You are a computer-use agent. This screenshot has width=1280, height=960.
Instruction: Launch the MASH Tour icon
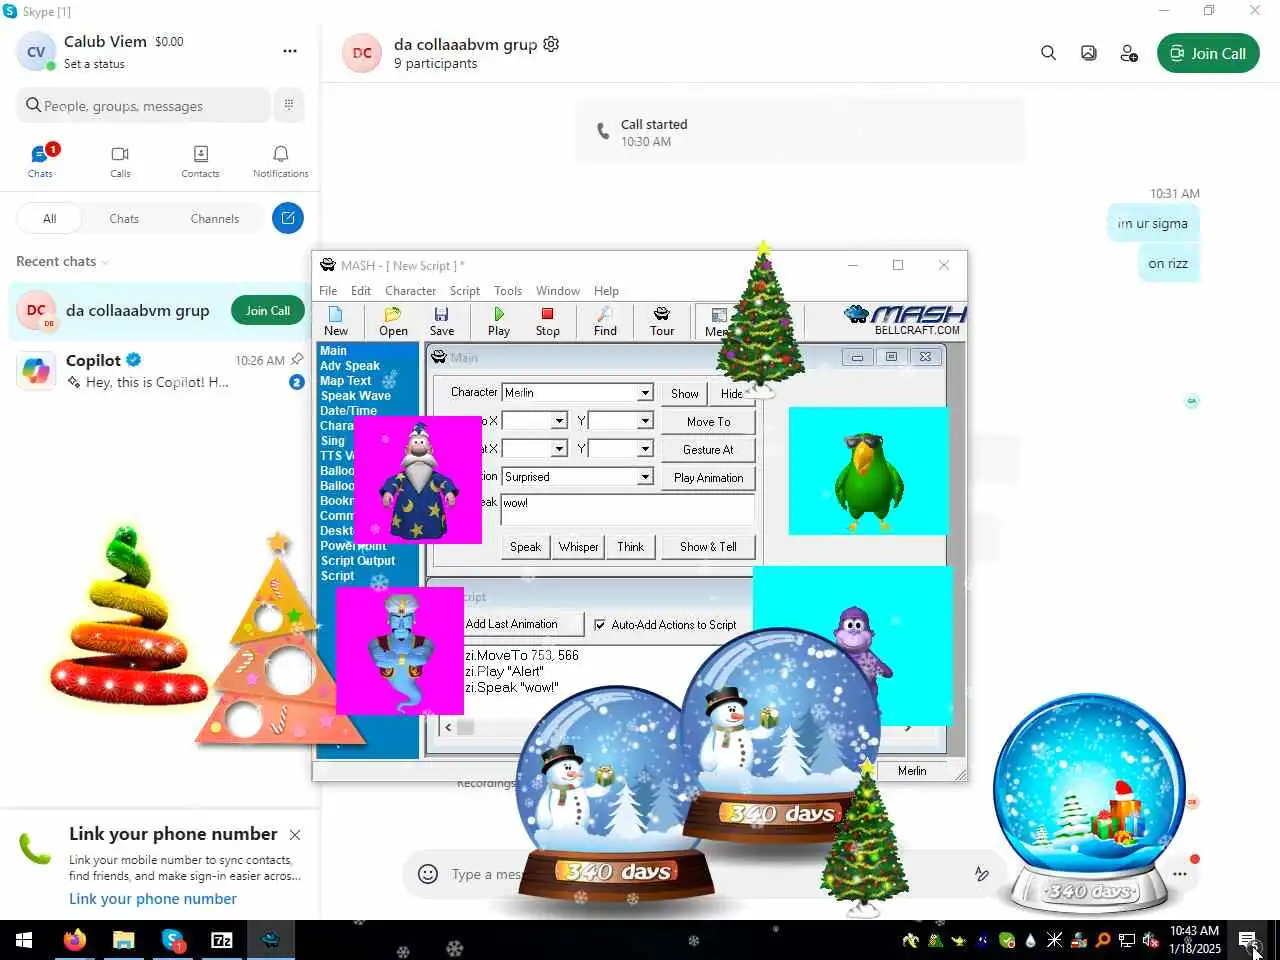(662, 321)
